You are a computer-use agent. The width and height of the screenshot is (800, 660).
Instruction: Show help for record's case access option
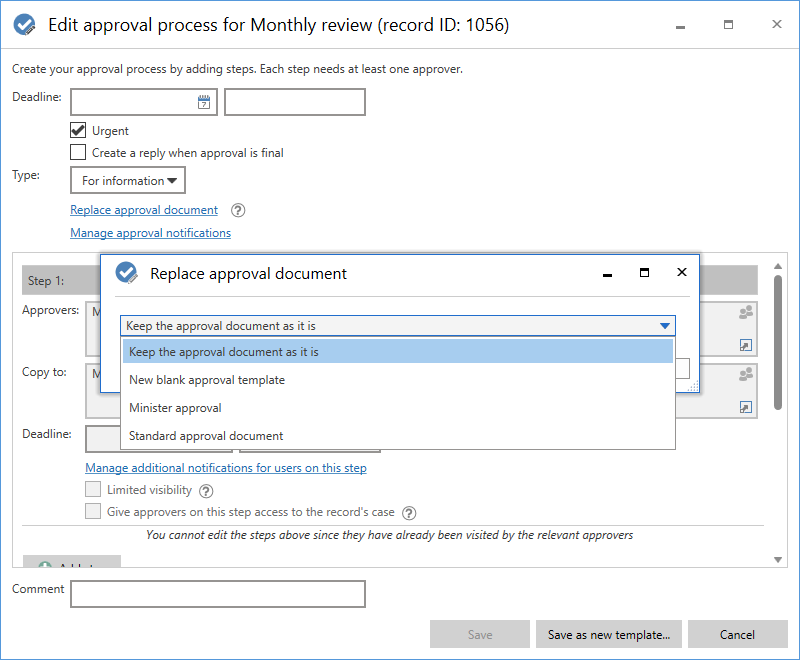pyautogui.click(x=409, y=513)
